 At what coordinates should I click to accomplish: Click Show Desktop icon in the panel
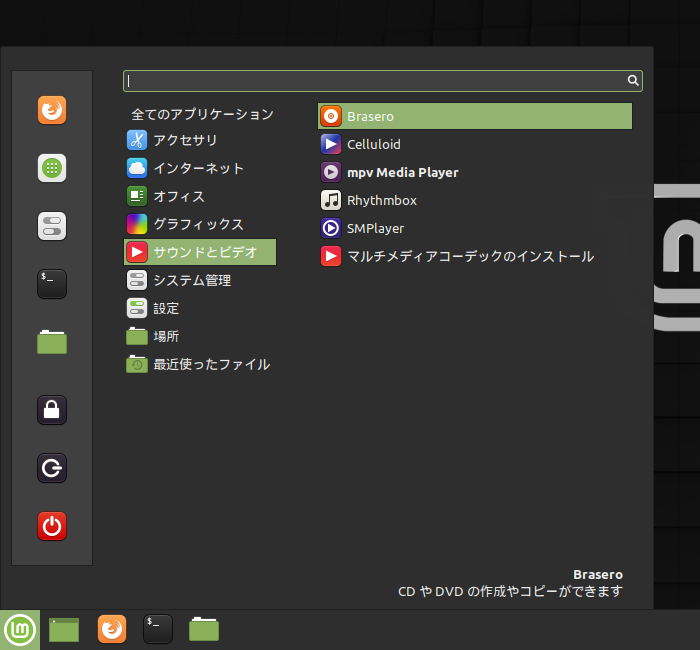tap(64, 630)
